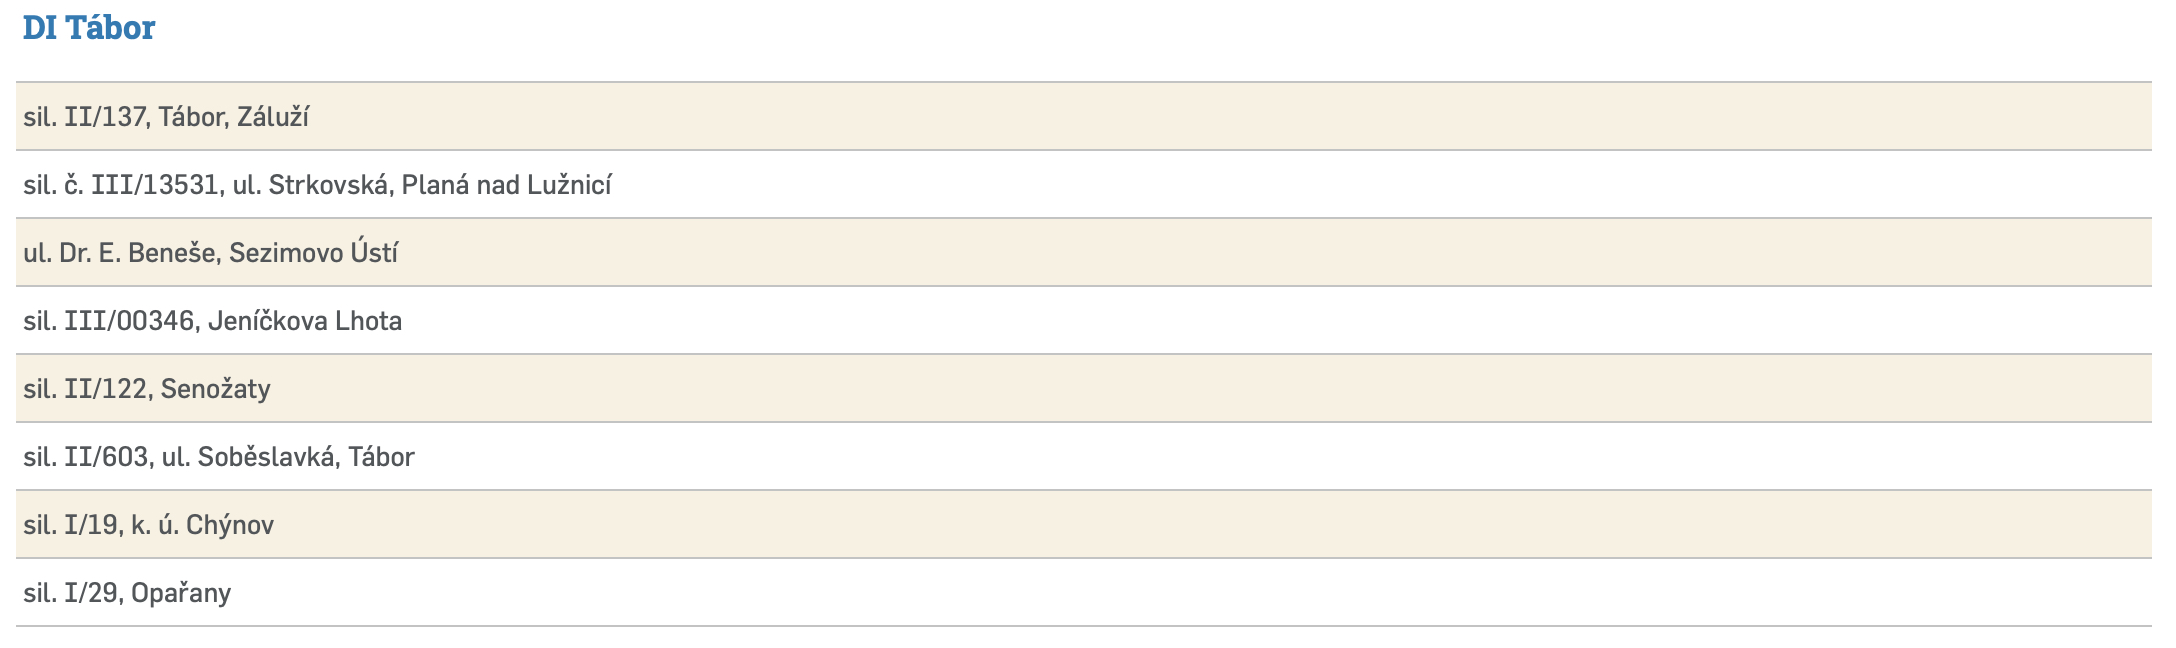The height and width of the screenshot is (648, 2176).
Task: Click the Jeníčkova Lhota village name
Action: tap(305, 321)
